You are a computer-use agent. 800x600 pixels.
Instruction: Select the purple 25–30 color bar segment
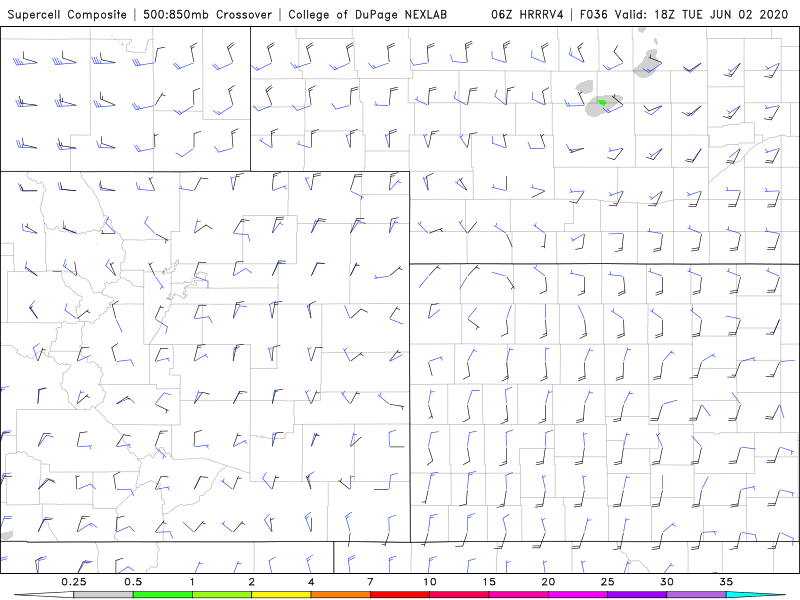tap(637, 595)
